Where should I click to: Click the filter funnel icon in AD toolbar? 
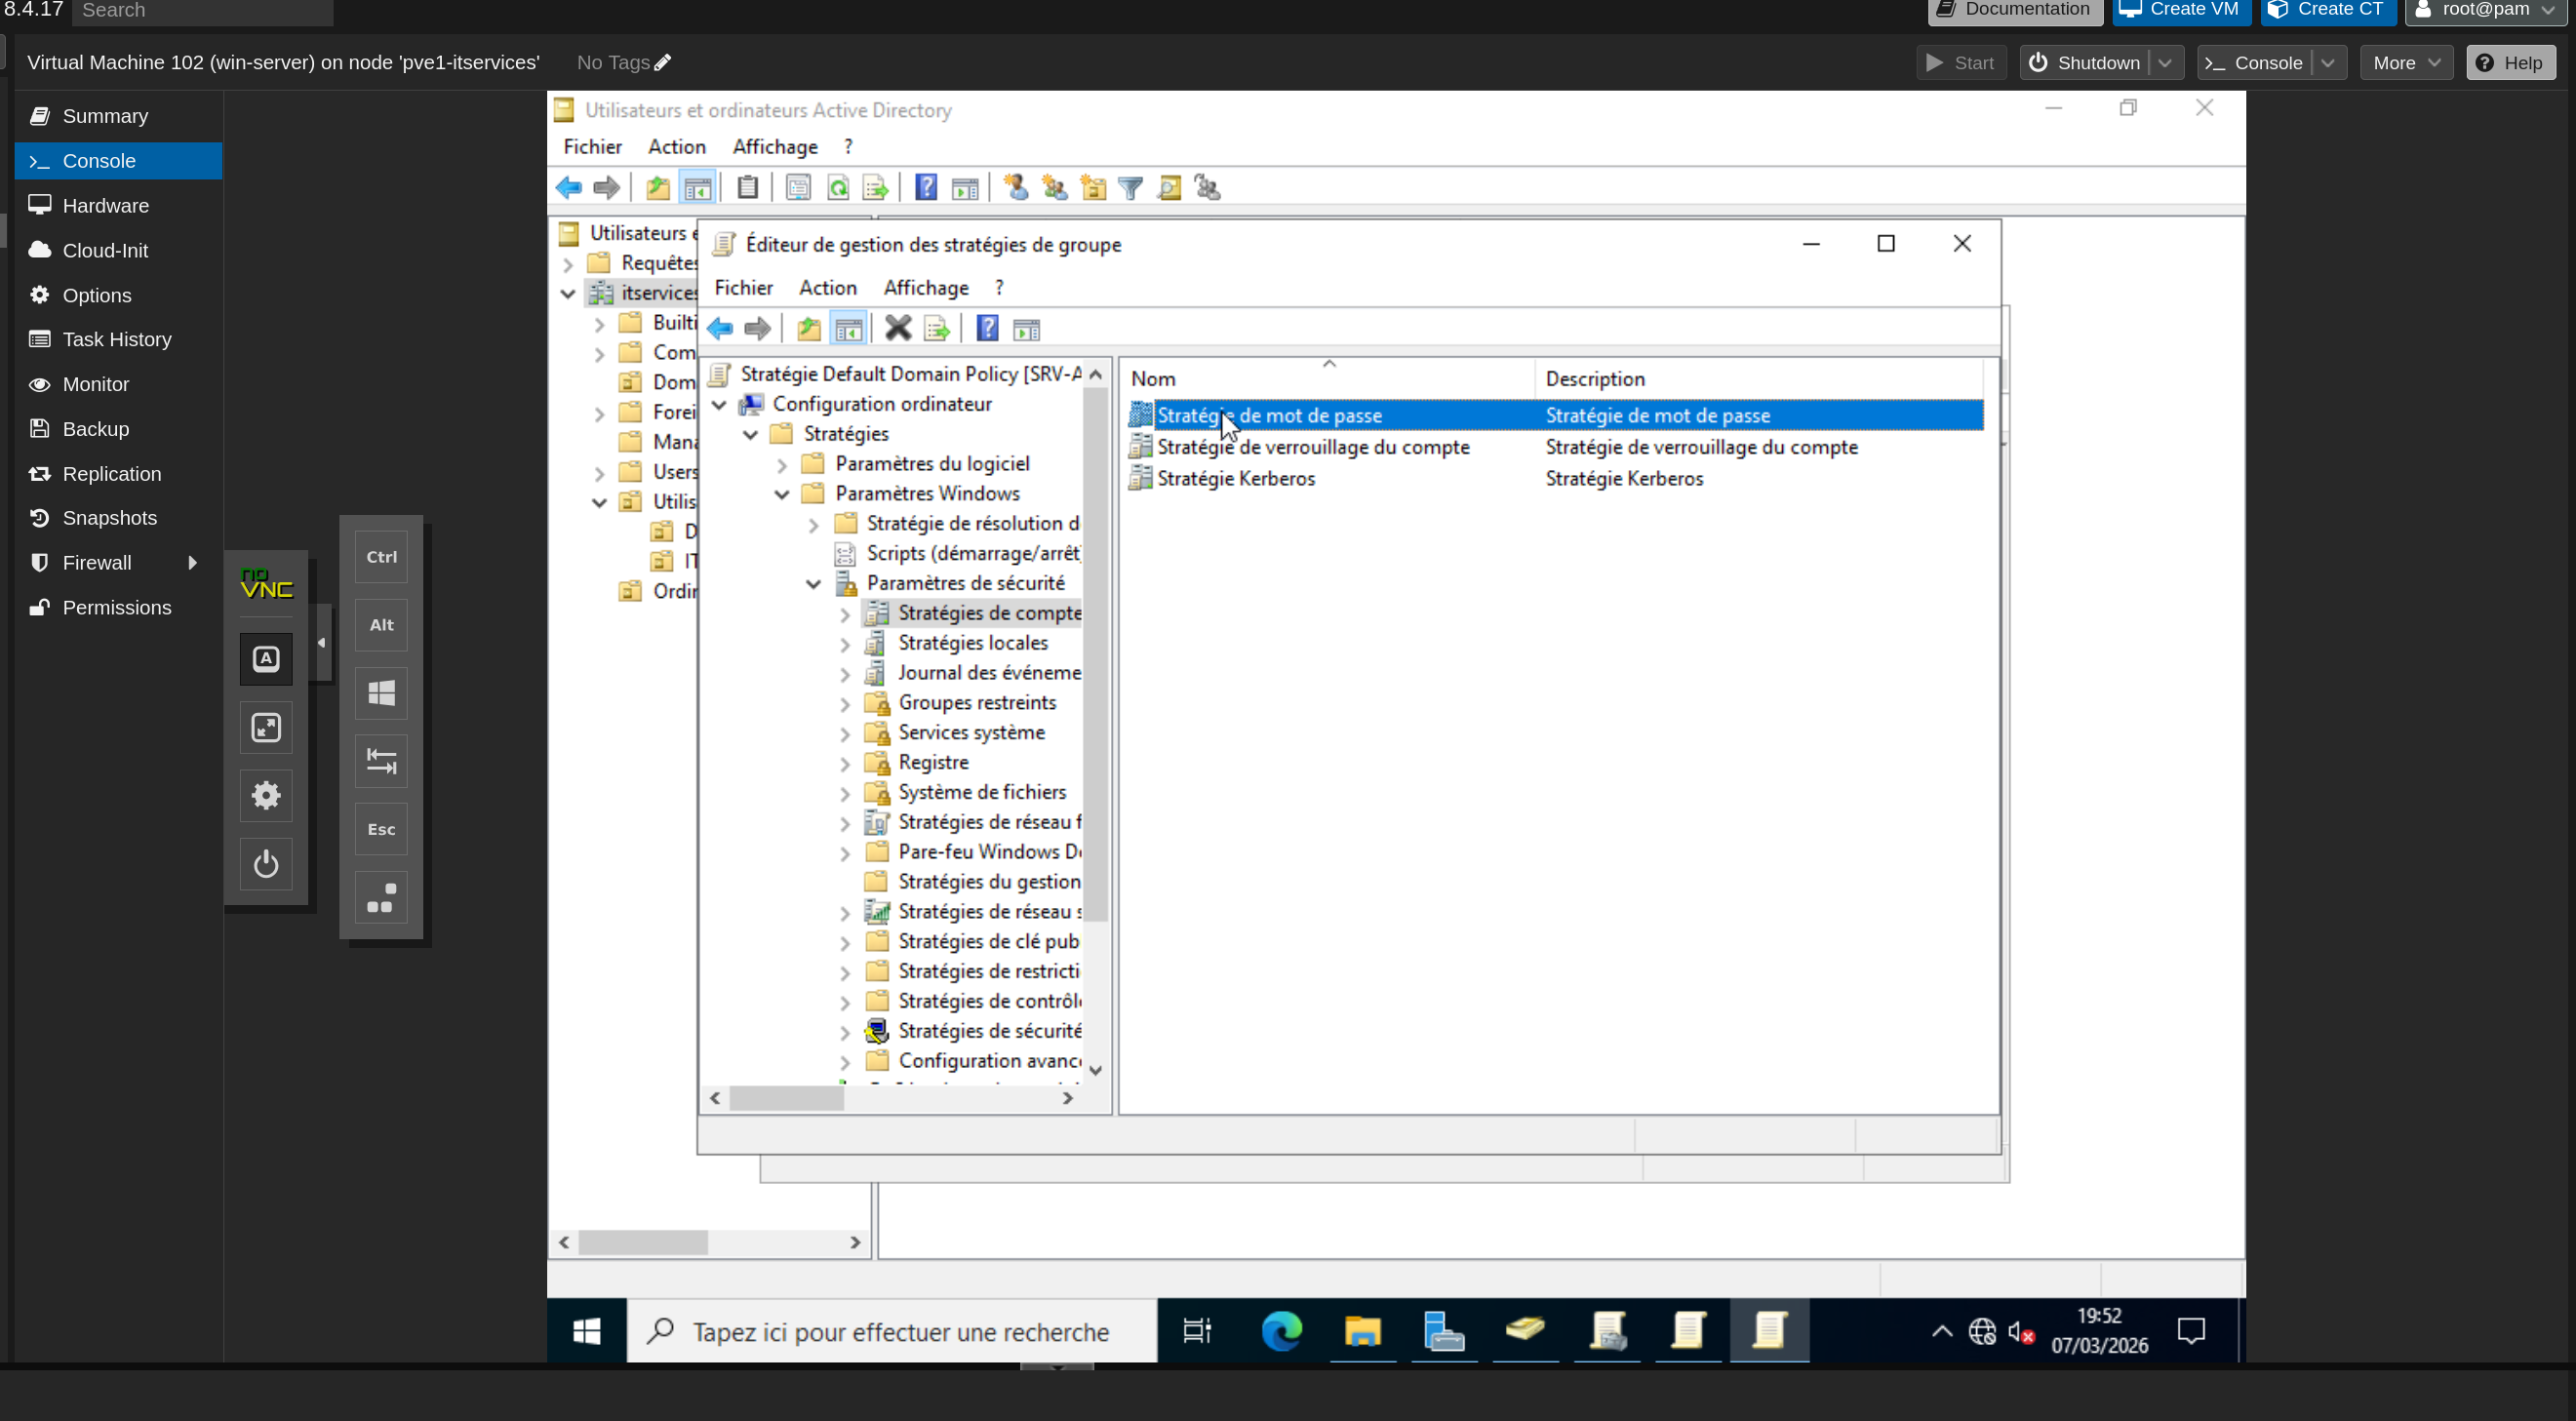[x=1130, y=188]
